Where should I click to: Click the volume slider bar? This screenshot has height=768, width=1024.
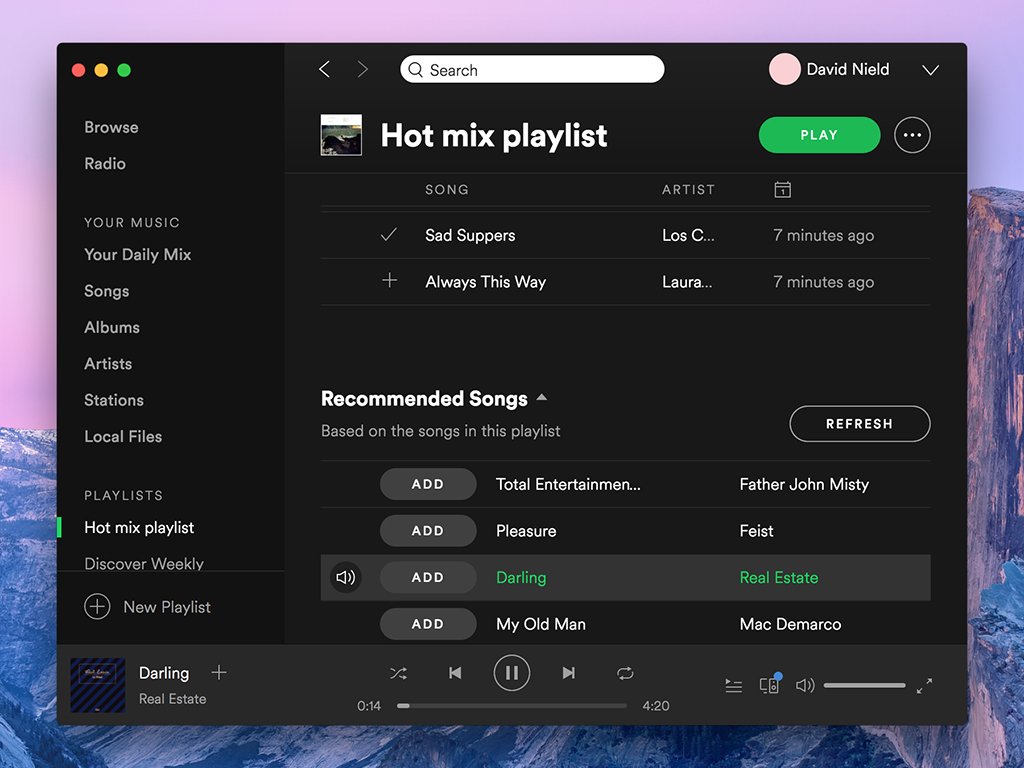(864, 685)
